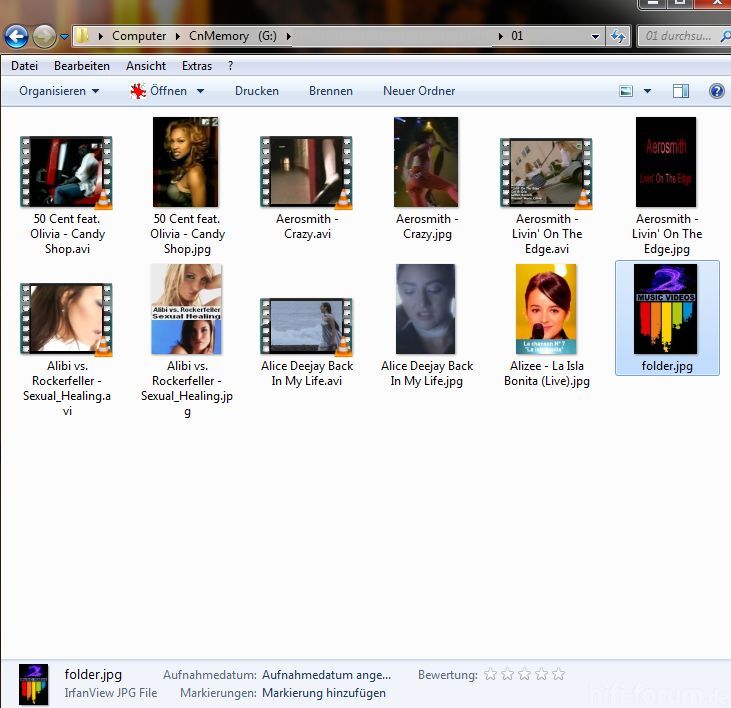Screen dimensions: 731x708
Task: Click the search field 01 durchsuchen
Action: click(680, 36)
